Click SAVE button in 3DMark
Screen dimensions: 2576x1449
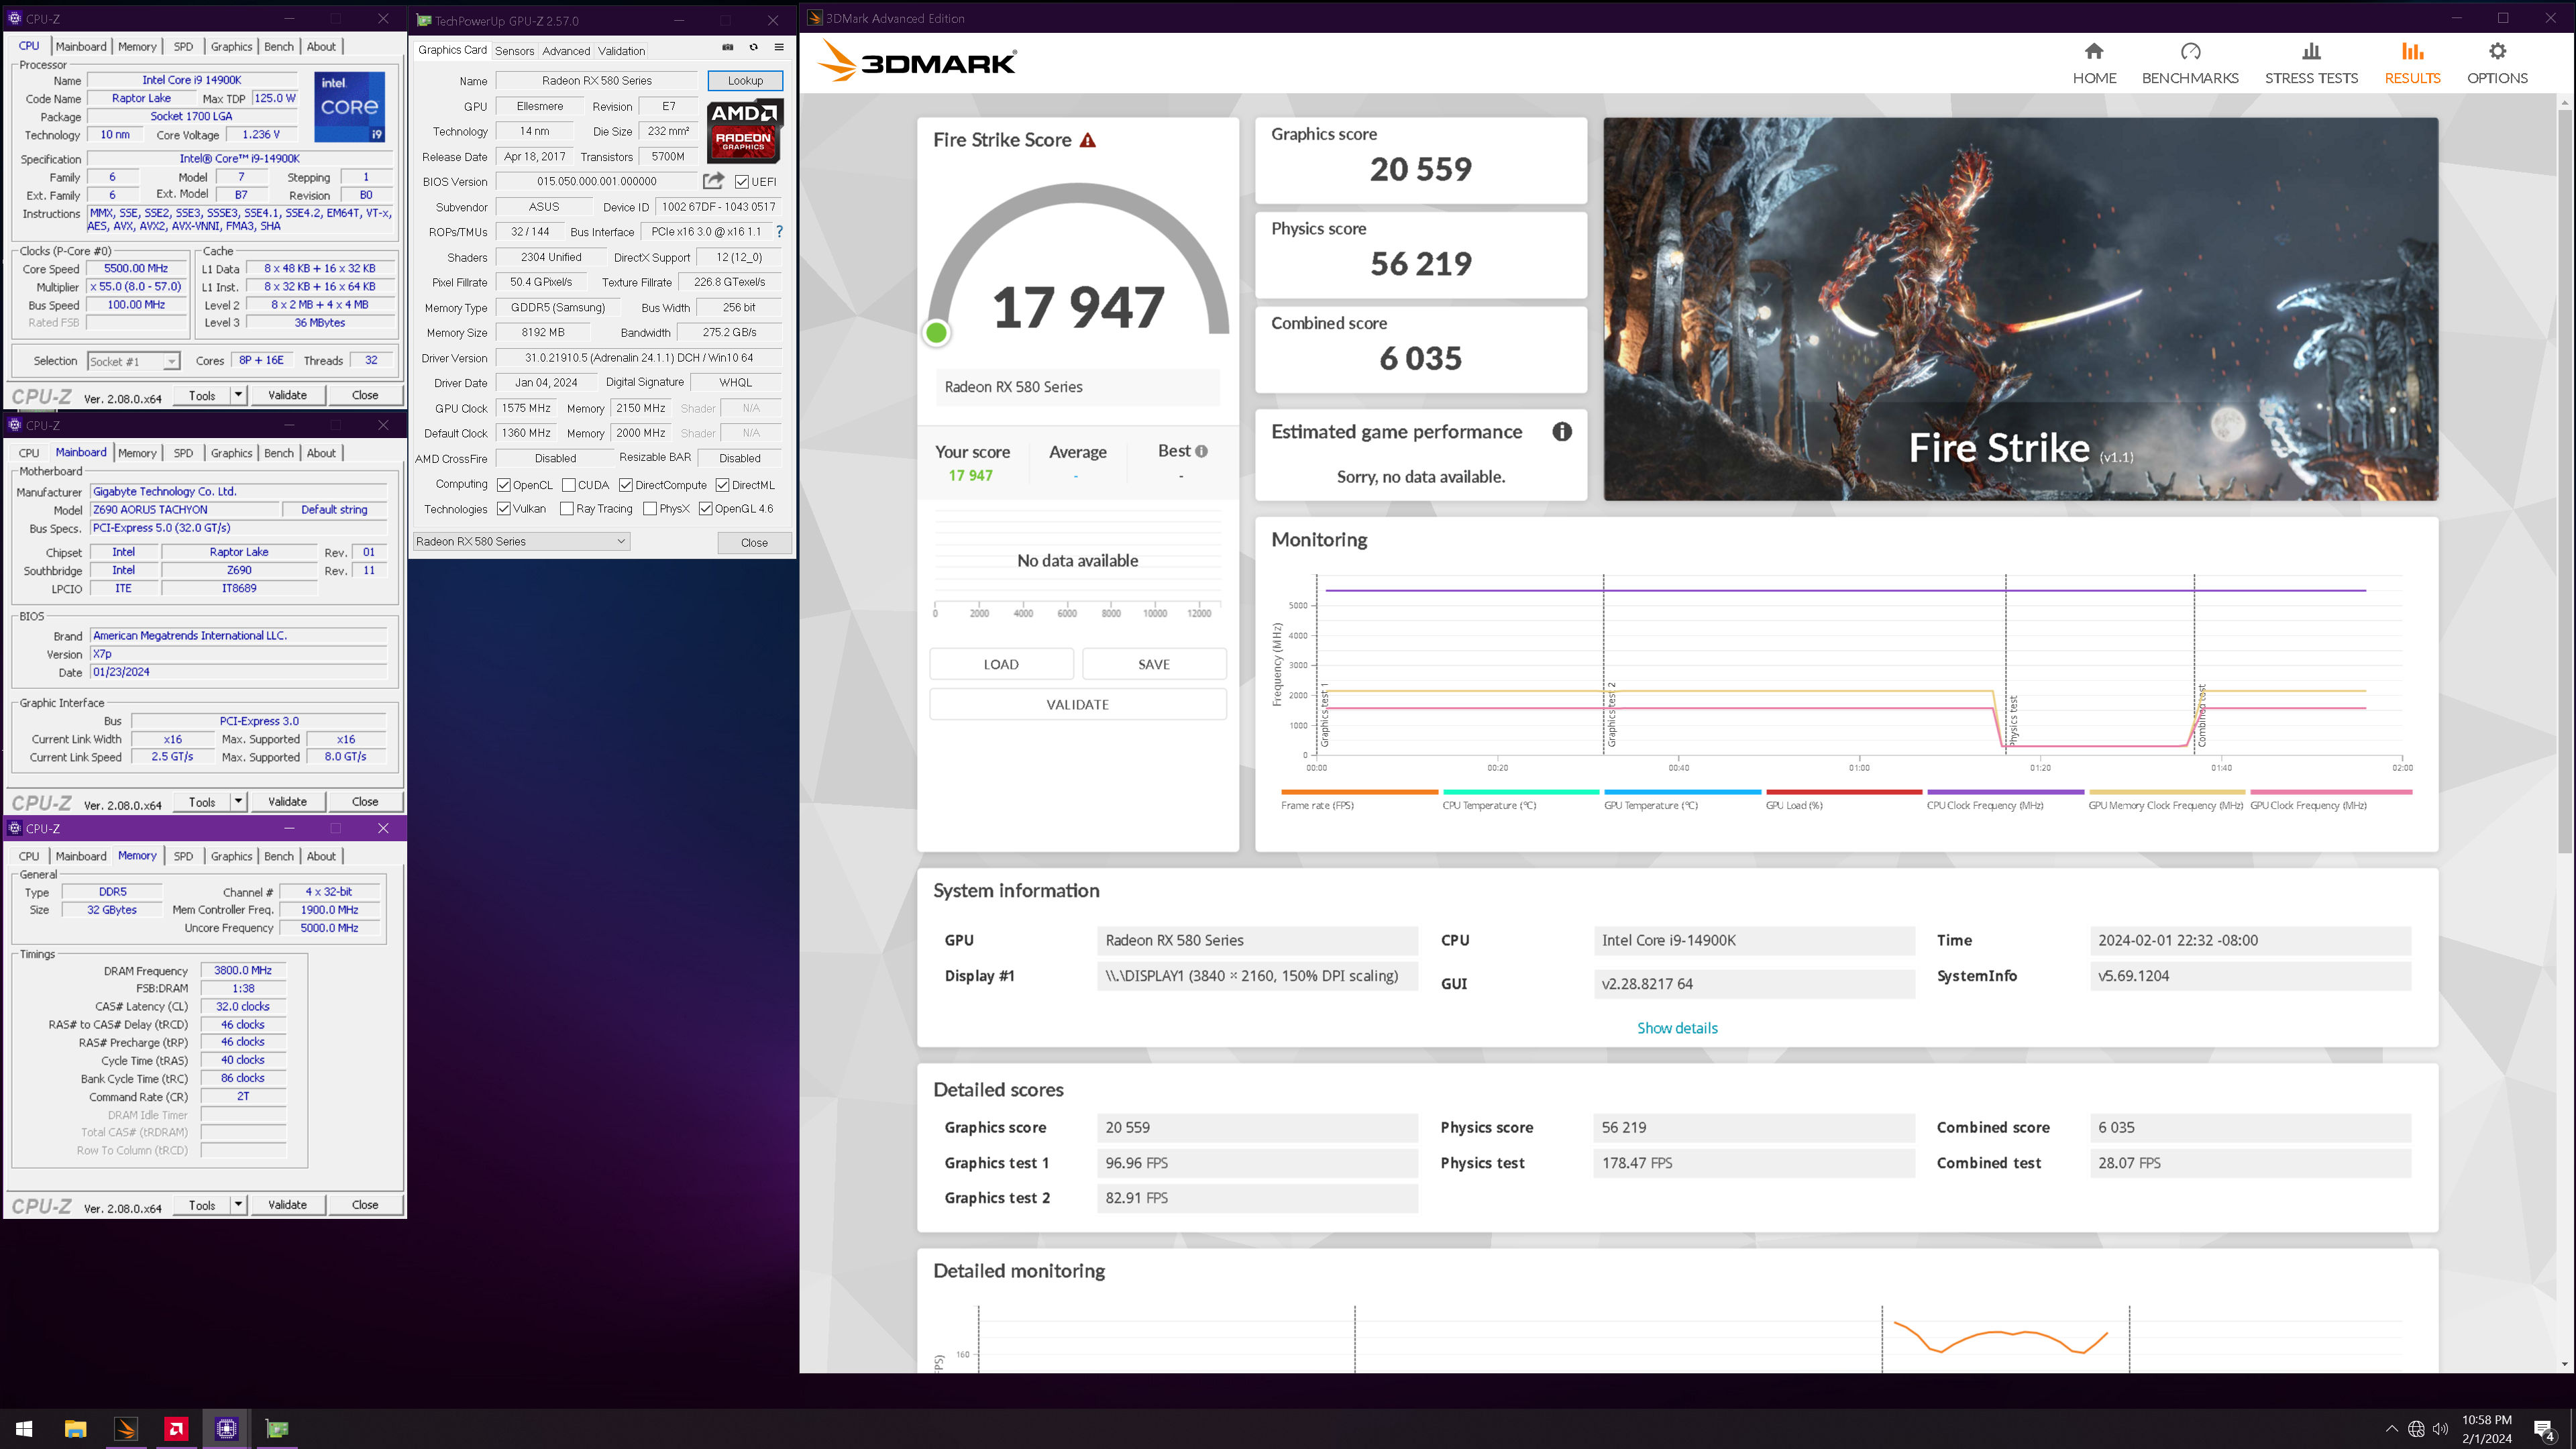point(1154,664)
